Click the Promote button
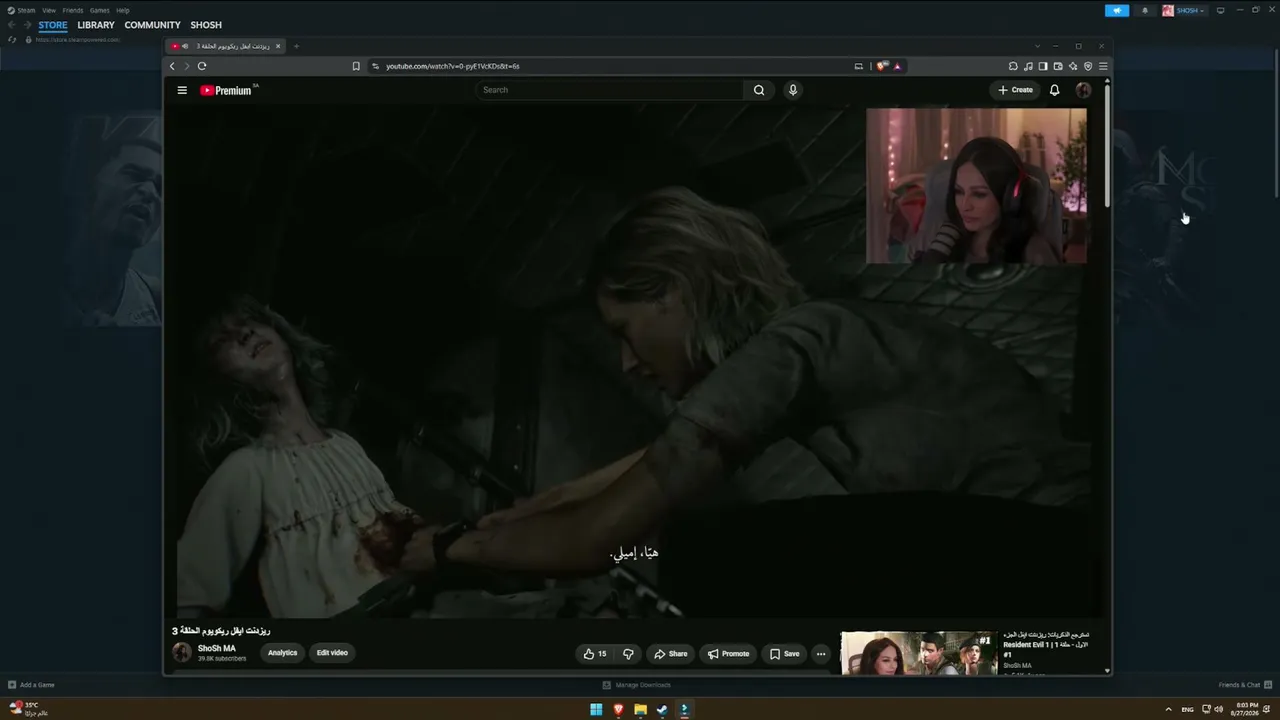The height and width of the screenshot is (720, 1280). click(728, 654)
